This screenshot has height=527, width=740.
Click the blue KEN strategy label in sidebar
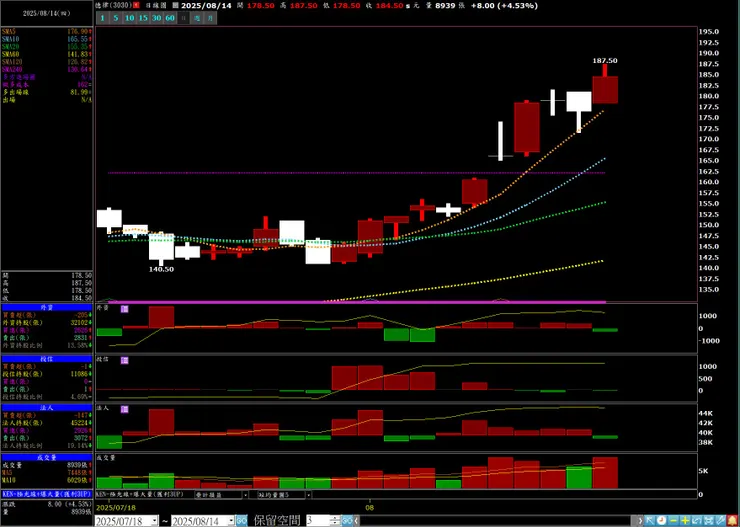point(47,494)
